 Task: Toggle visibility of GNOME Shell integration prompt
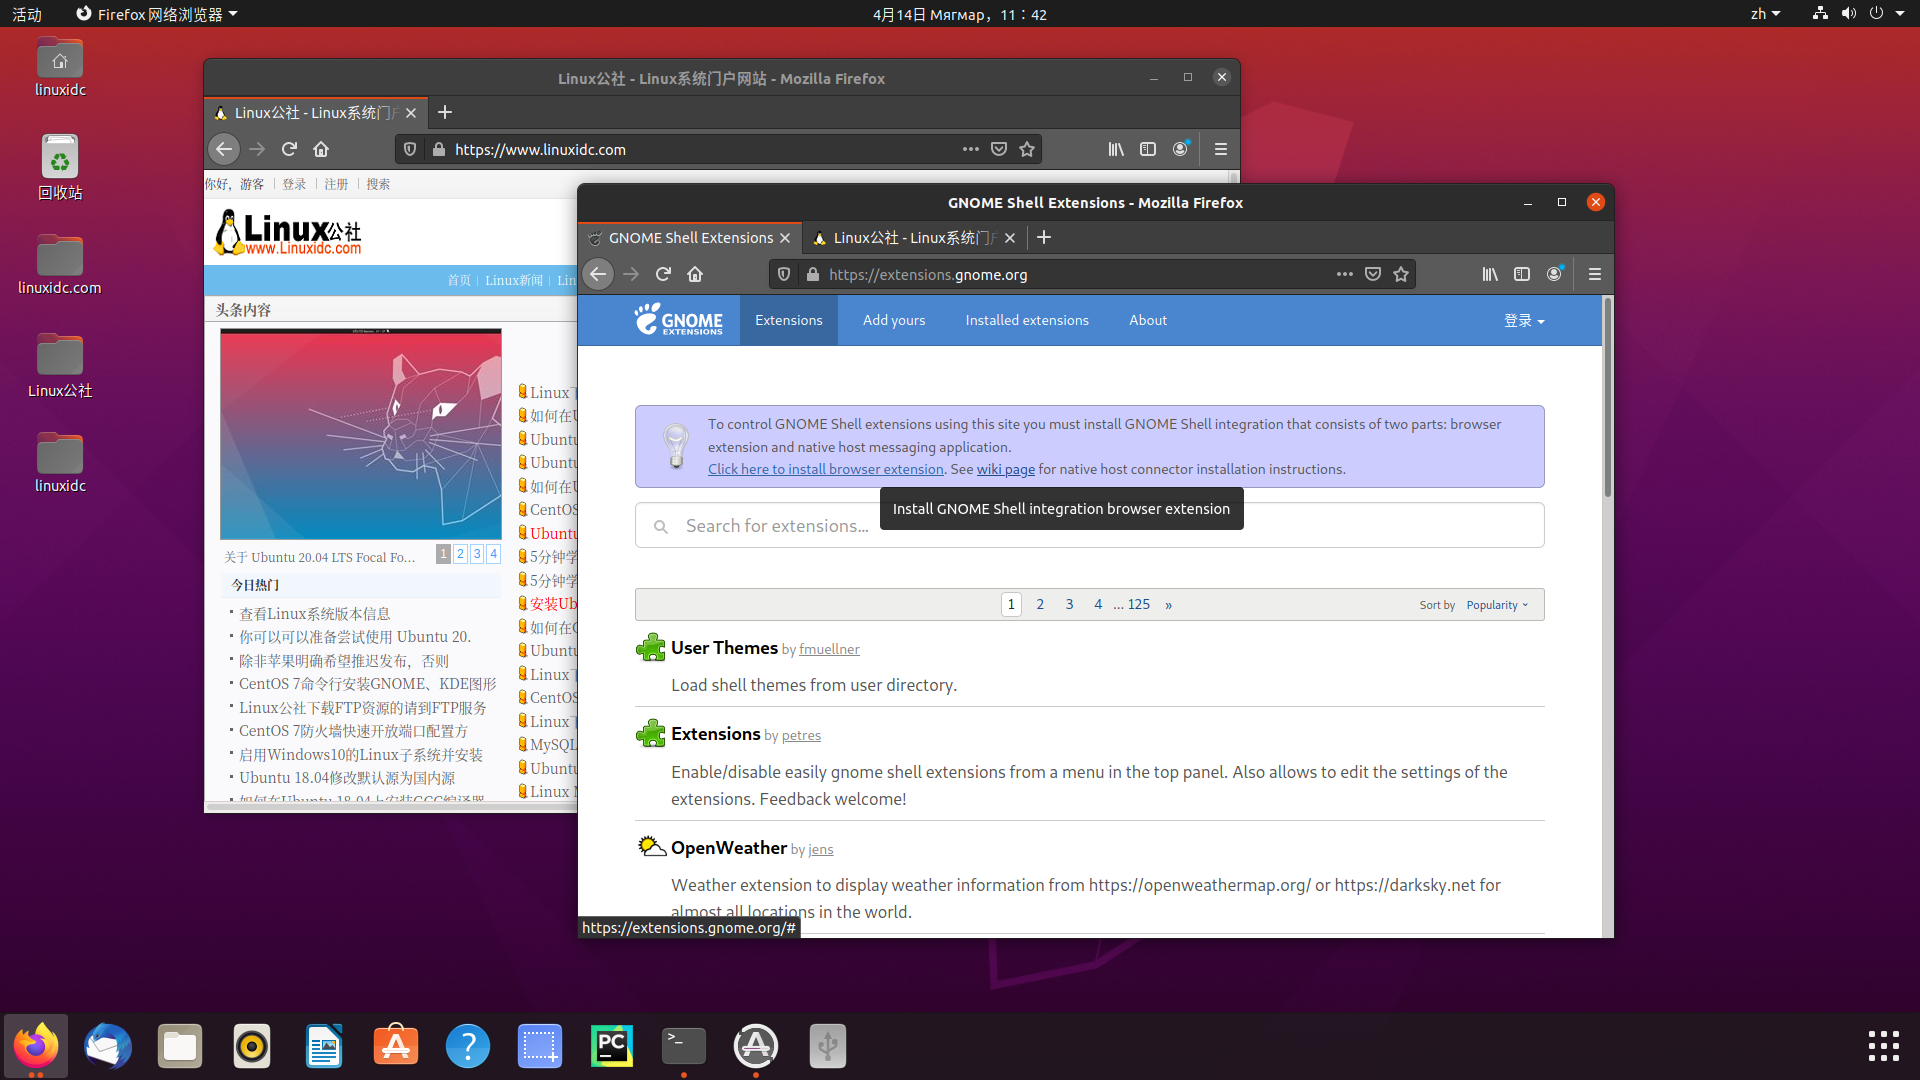[x=675, y=444]
